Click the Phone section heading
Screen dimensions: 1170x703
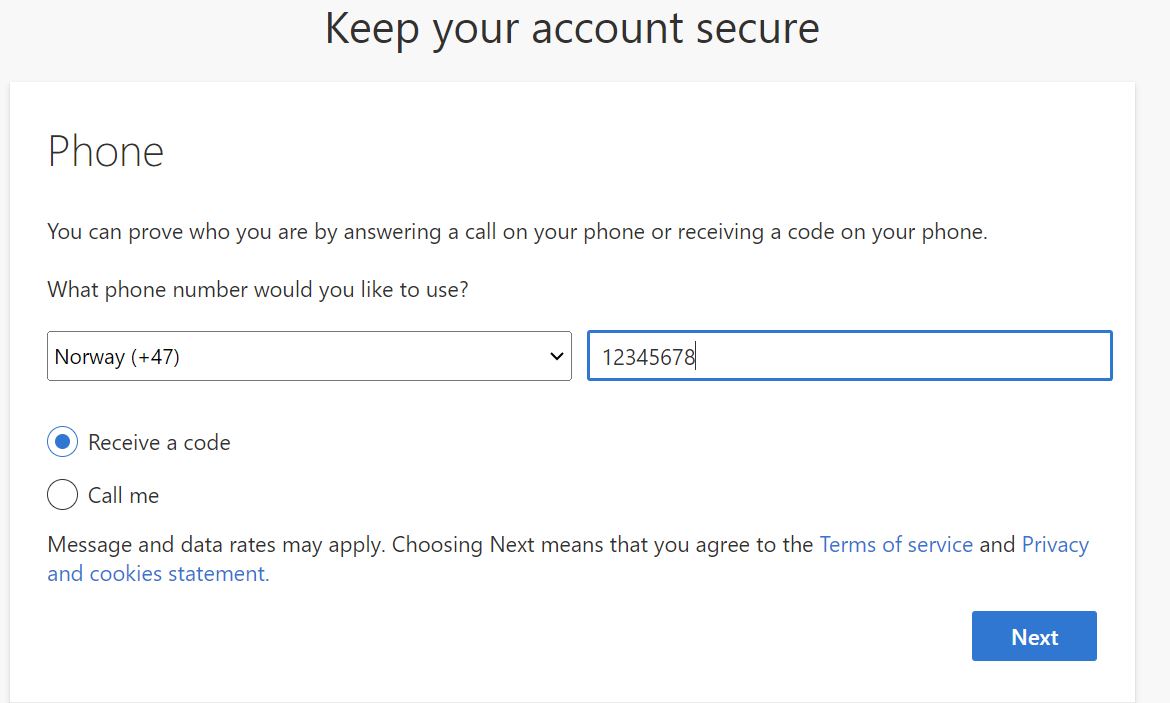106,152
